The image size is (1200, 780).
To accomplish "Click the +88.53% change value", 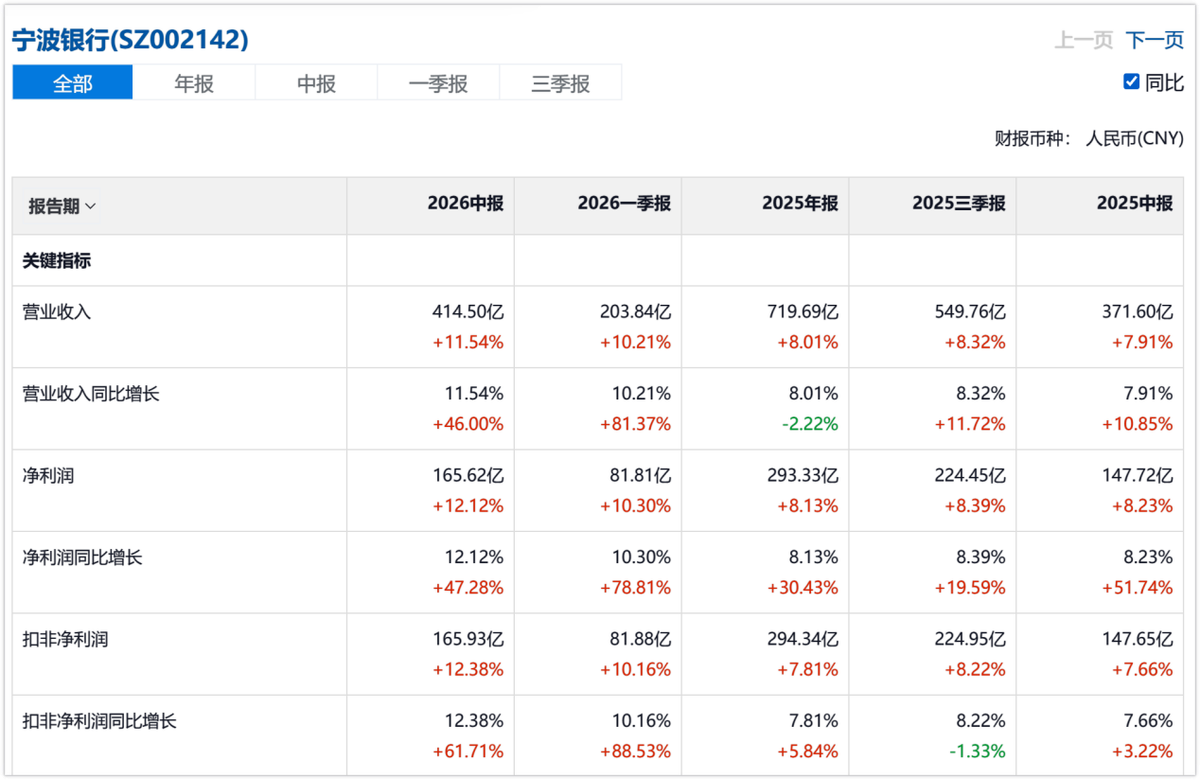I will pyautogui.click(x=635, y=751).
